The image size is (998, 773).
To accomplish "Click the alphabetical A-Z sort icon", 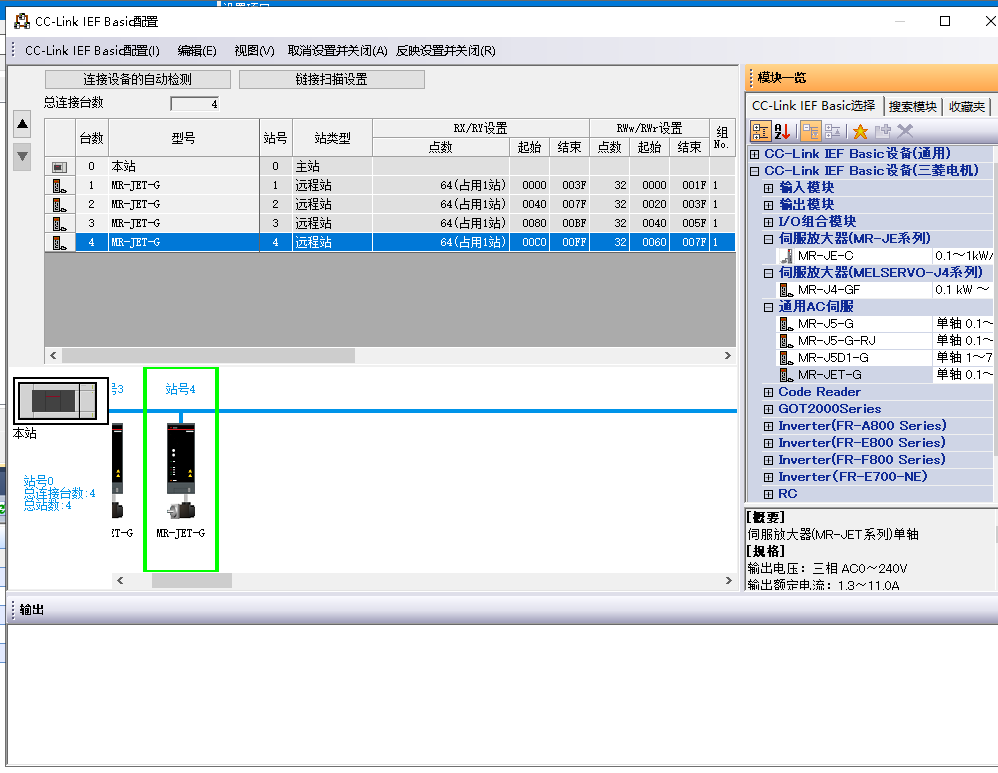I will point(783,131).
